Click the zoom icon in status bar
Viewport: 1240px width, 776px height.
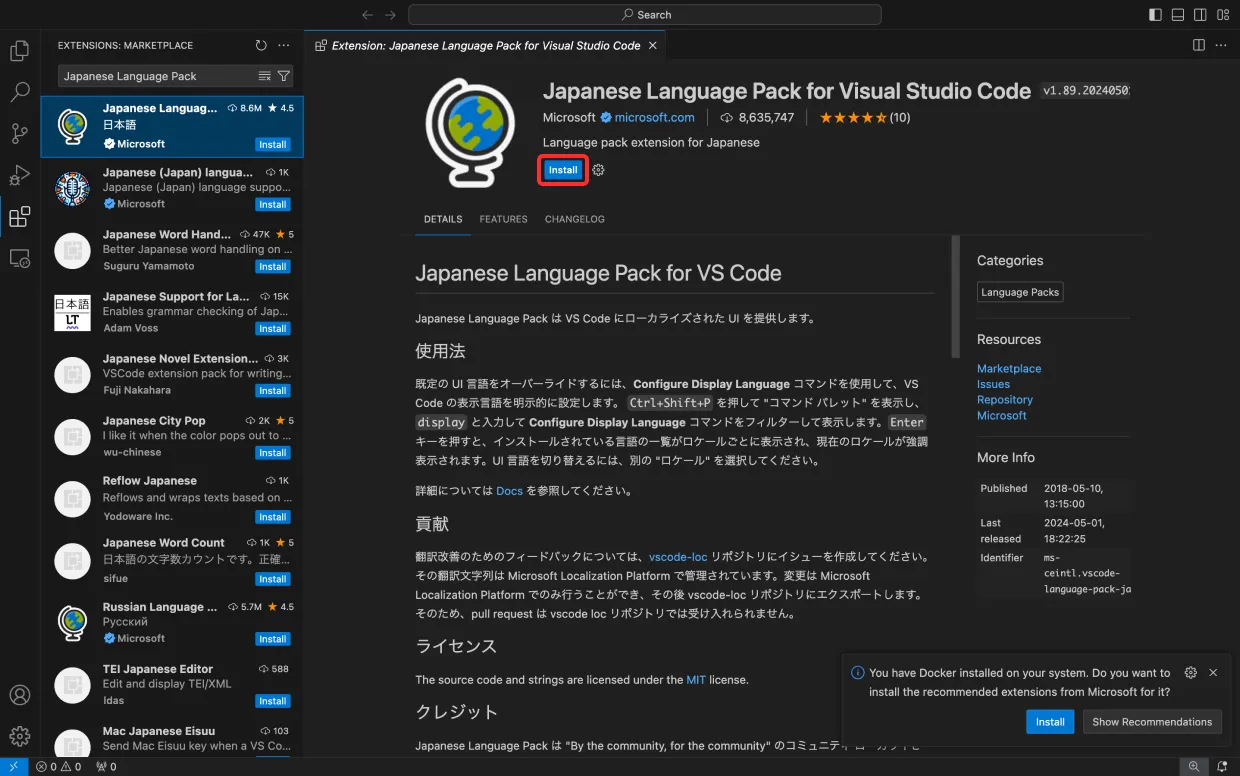(1194, 767)
